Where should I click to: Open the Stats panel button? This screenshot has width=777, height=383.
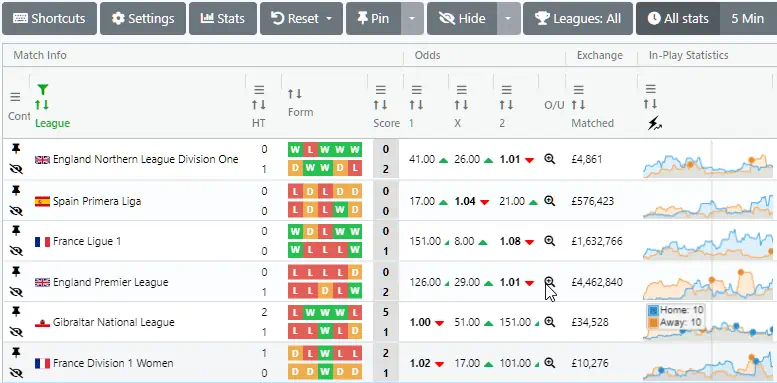(223, 19)
